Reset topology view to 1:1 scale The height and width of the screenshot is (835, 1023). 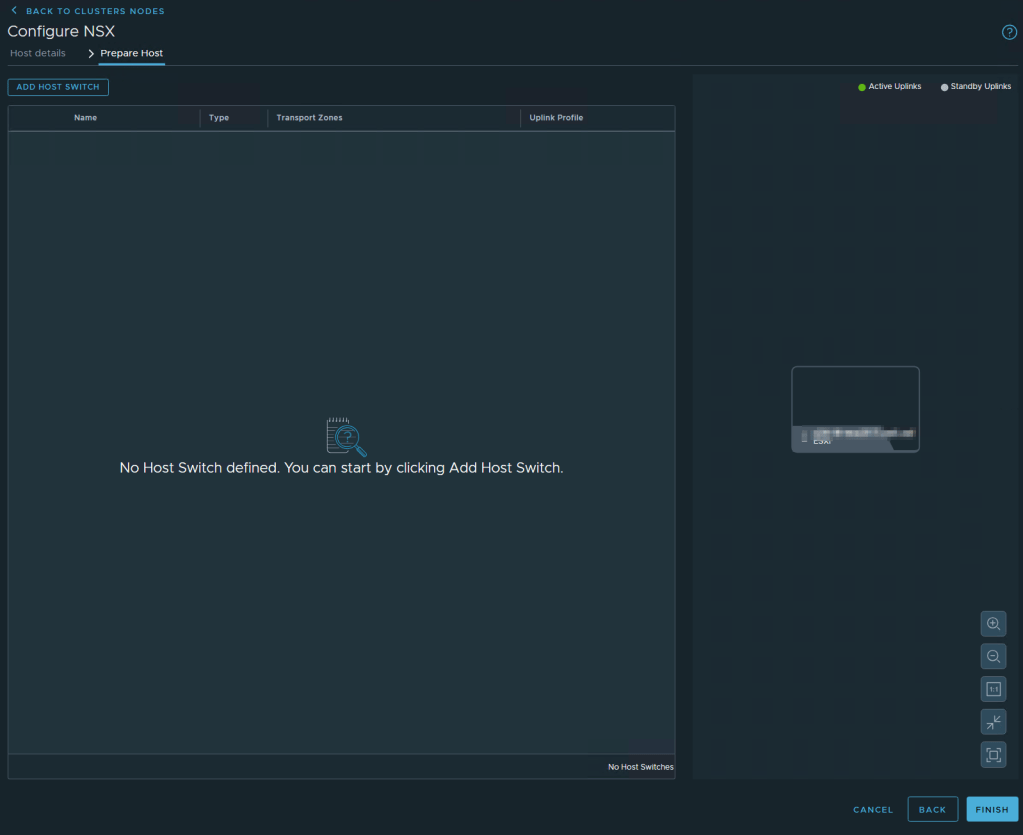pos(993,689)
